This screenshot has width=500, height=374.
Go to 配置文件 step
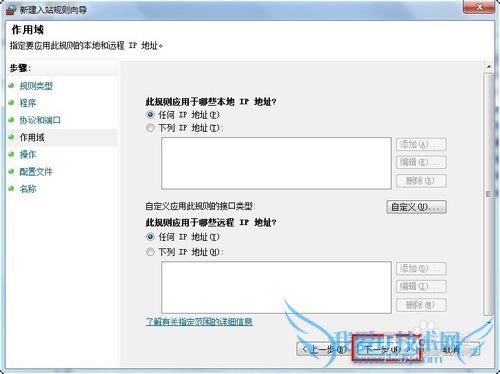click(x=36, y=172)
